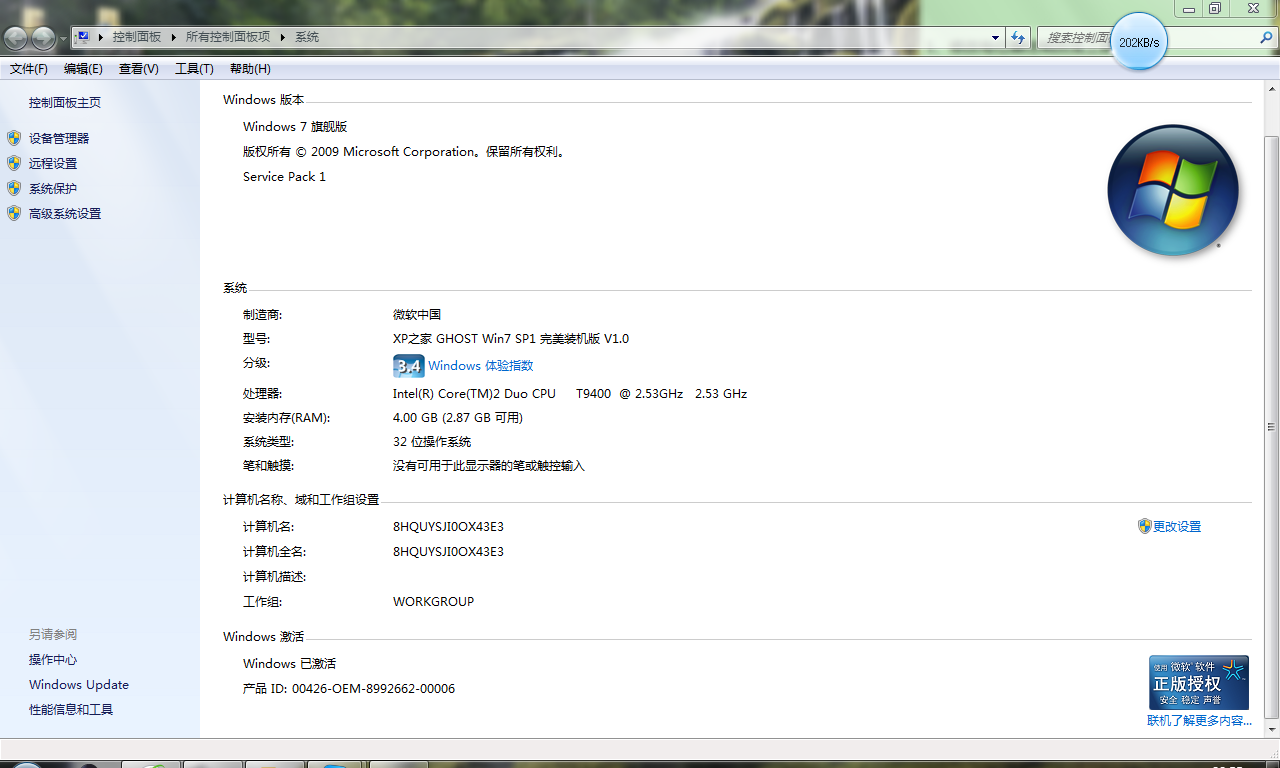The width and height of the screenshot is (1280, 768).
Task: Open 高级系统设置 link
Action: pyautogui.click(x=65, y=214)
